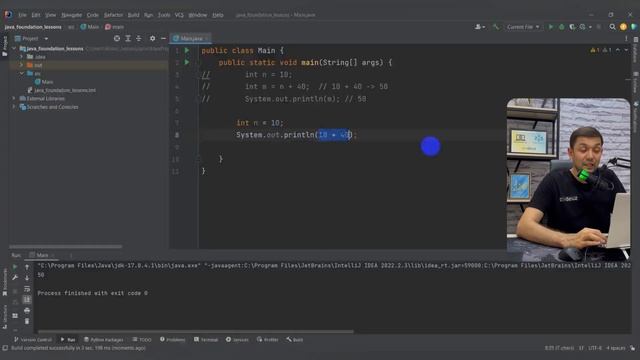Click Collapse All icon in Project panel
This screenshot has width=640, height=360.
coord(139,38)
